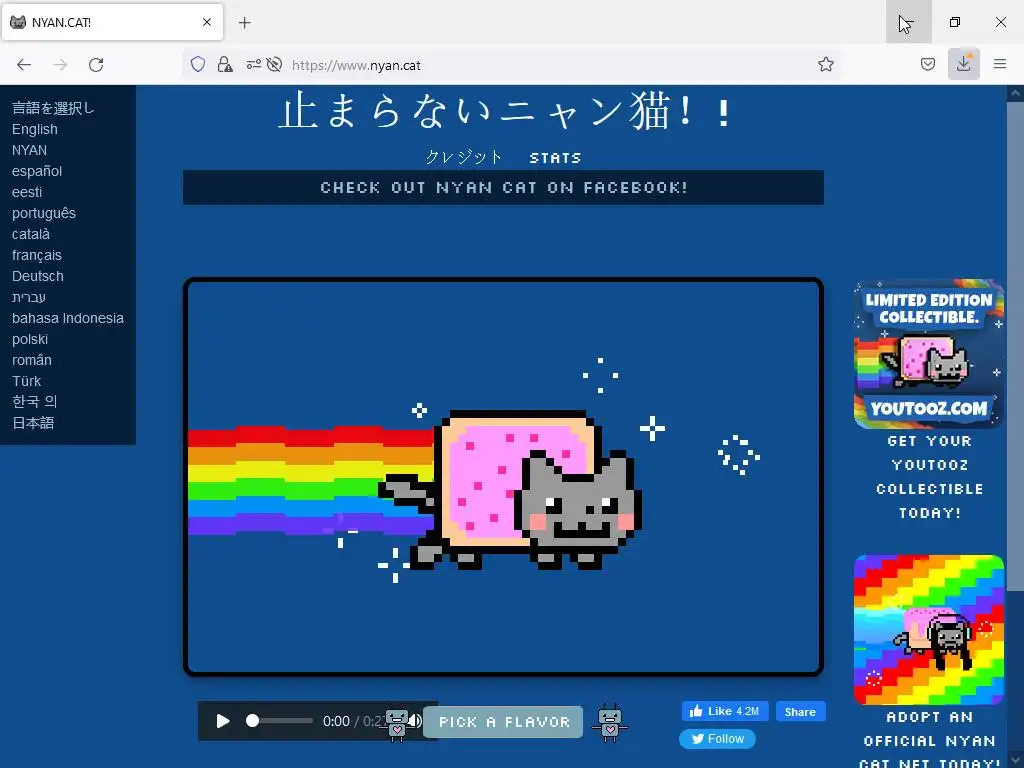Select the NYAN language option
This screenshot has width=1024, height=768.
pyautogui.click(x=29, y=150)
